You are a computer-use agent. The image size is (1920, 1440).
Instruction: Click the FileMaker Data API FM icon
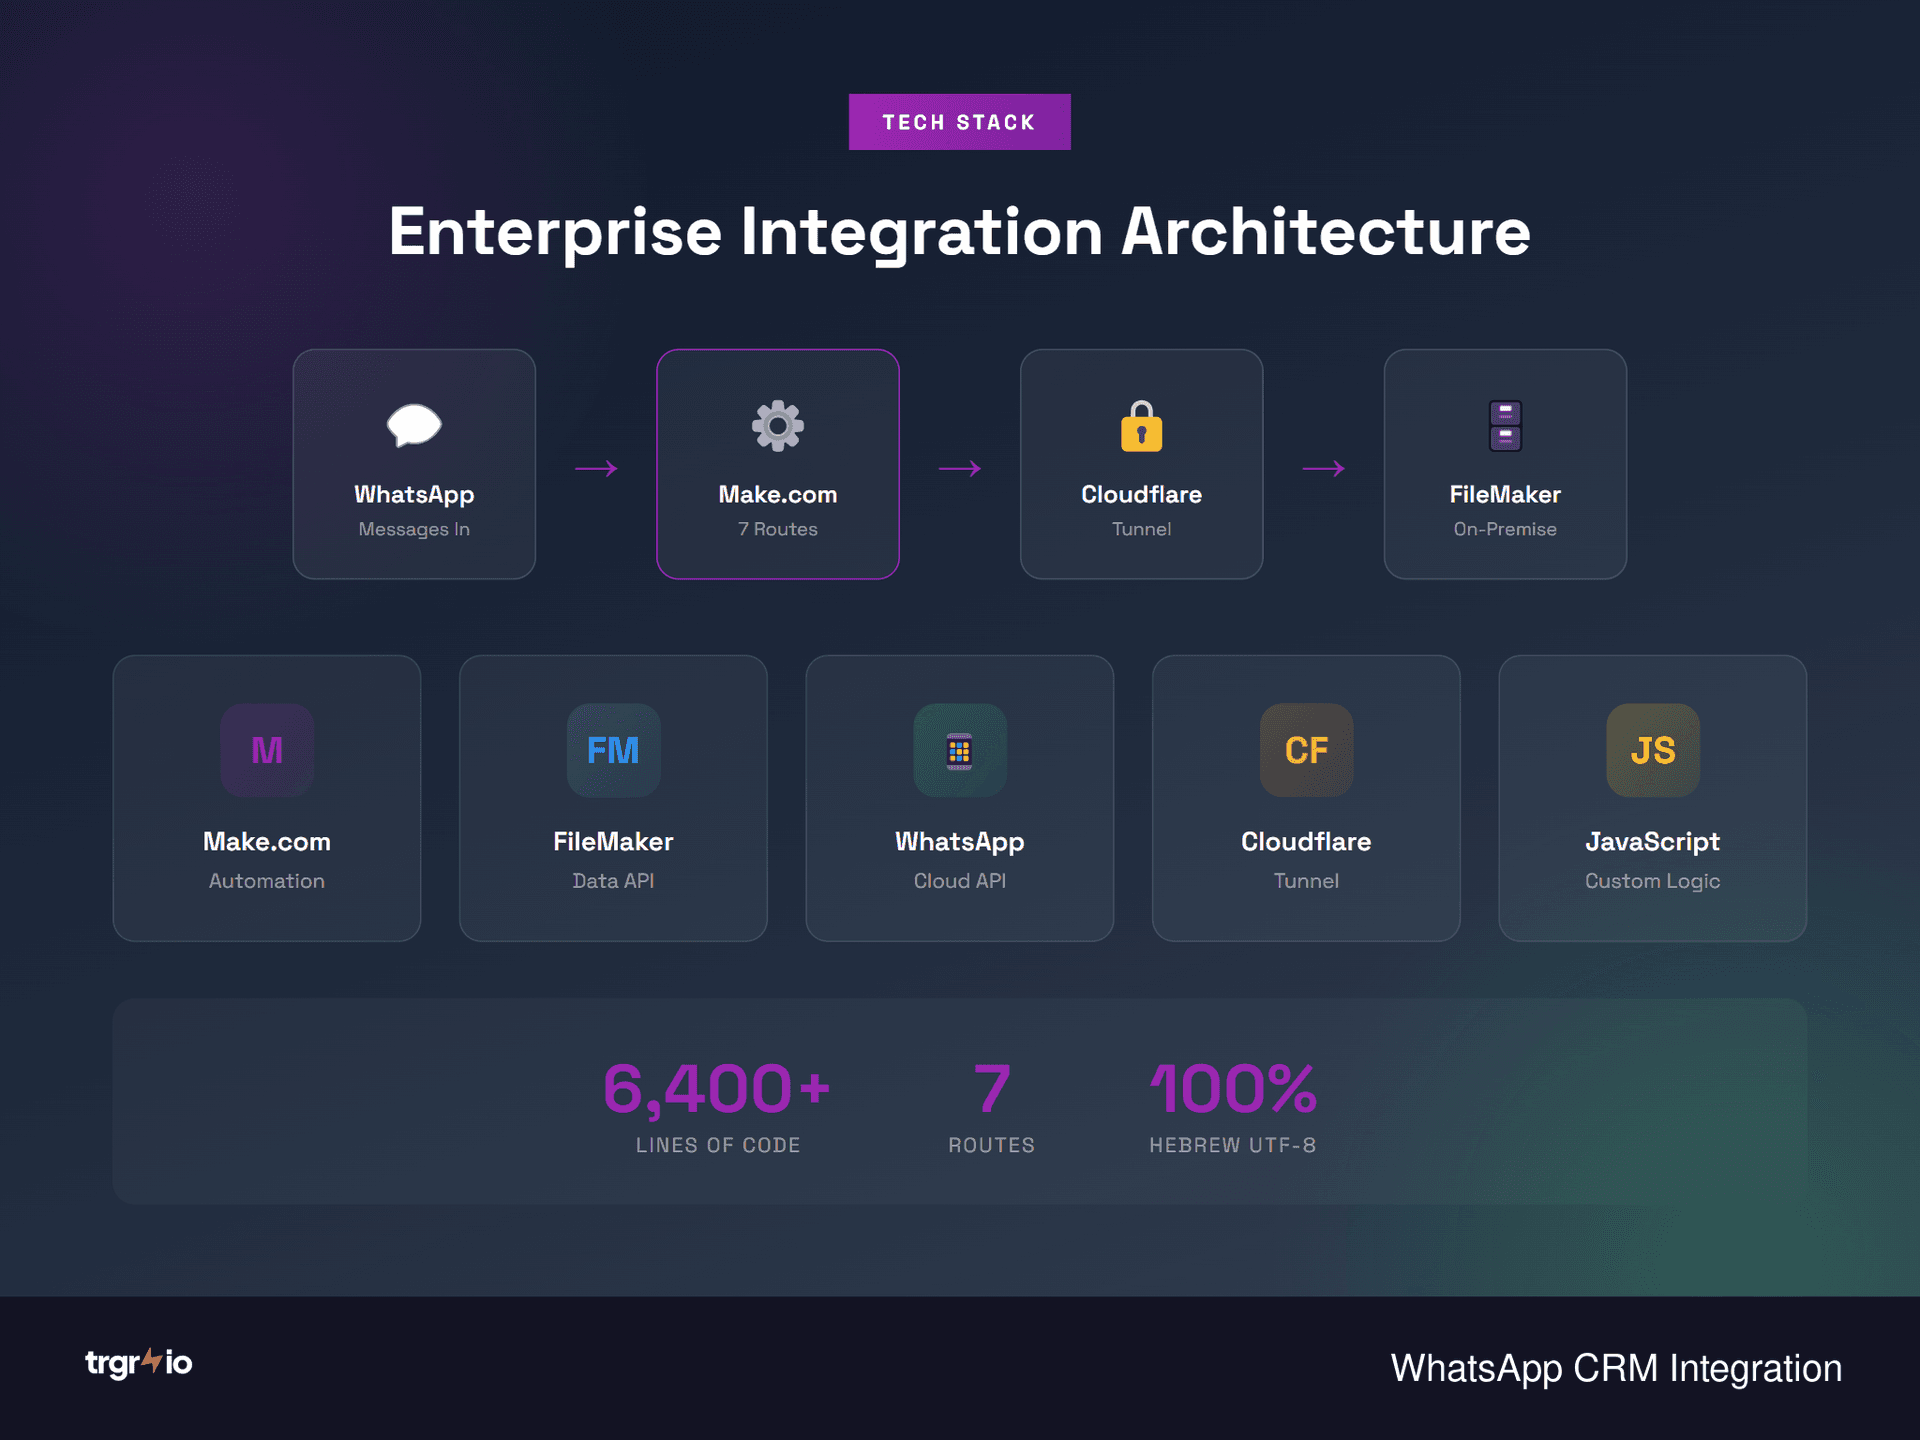613,750
